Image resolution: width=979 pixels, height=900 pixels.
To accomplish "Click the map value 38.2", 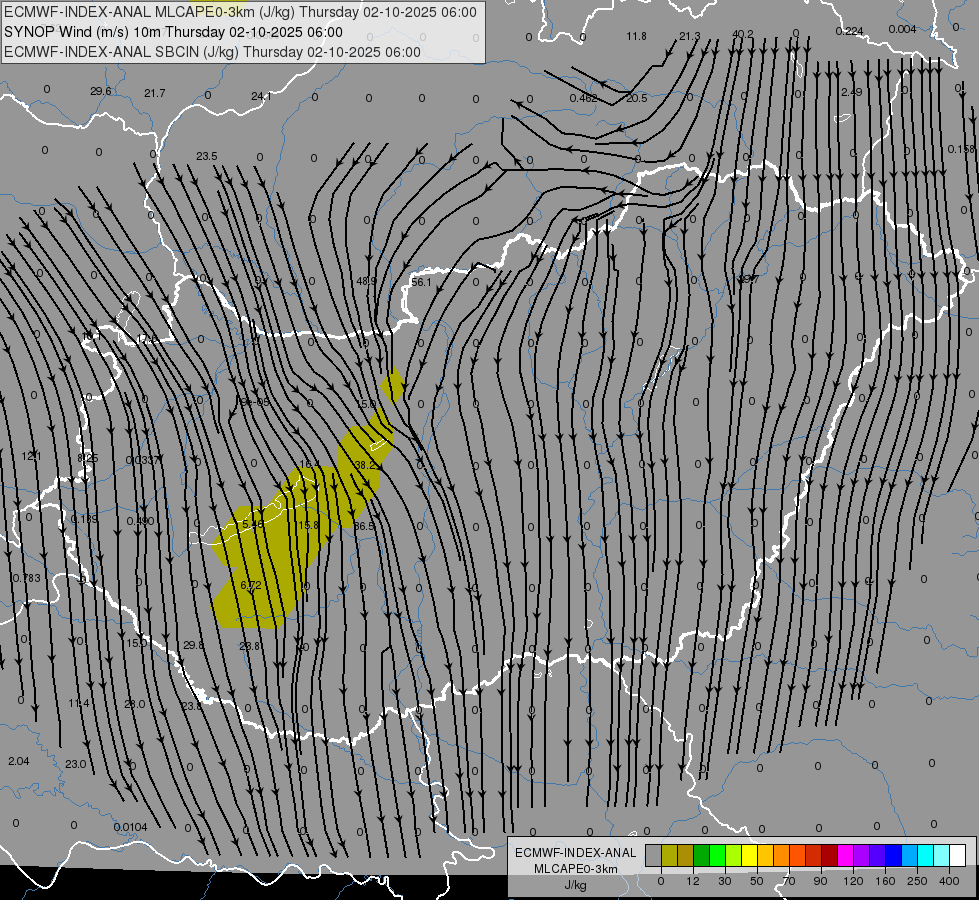I will [x=365, y=465].
